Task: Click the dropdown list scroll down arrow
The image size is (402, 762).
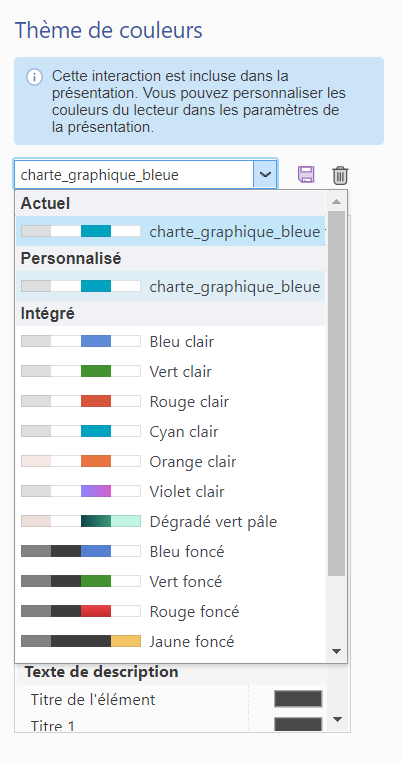Action: pyautogui.click(x=336, y=651)
